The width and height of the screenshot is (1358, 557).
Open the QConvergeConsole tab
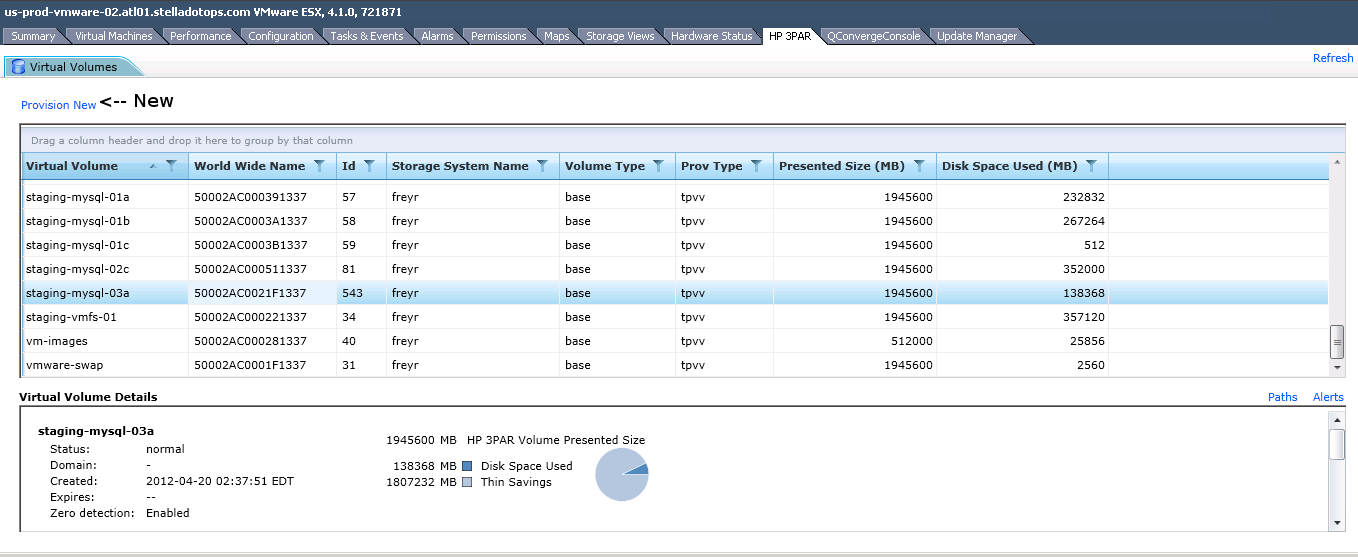pyautogui.click(x=873, y=36)
